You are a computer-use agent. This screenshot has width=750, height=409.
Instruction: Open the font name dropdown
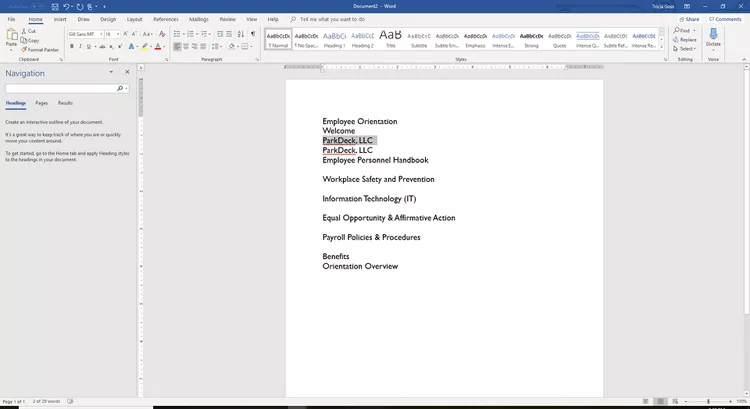pyautogui.click(x=101, y=34)
